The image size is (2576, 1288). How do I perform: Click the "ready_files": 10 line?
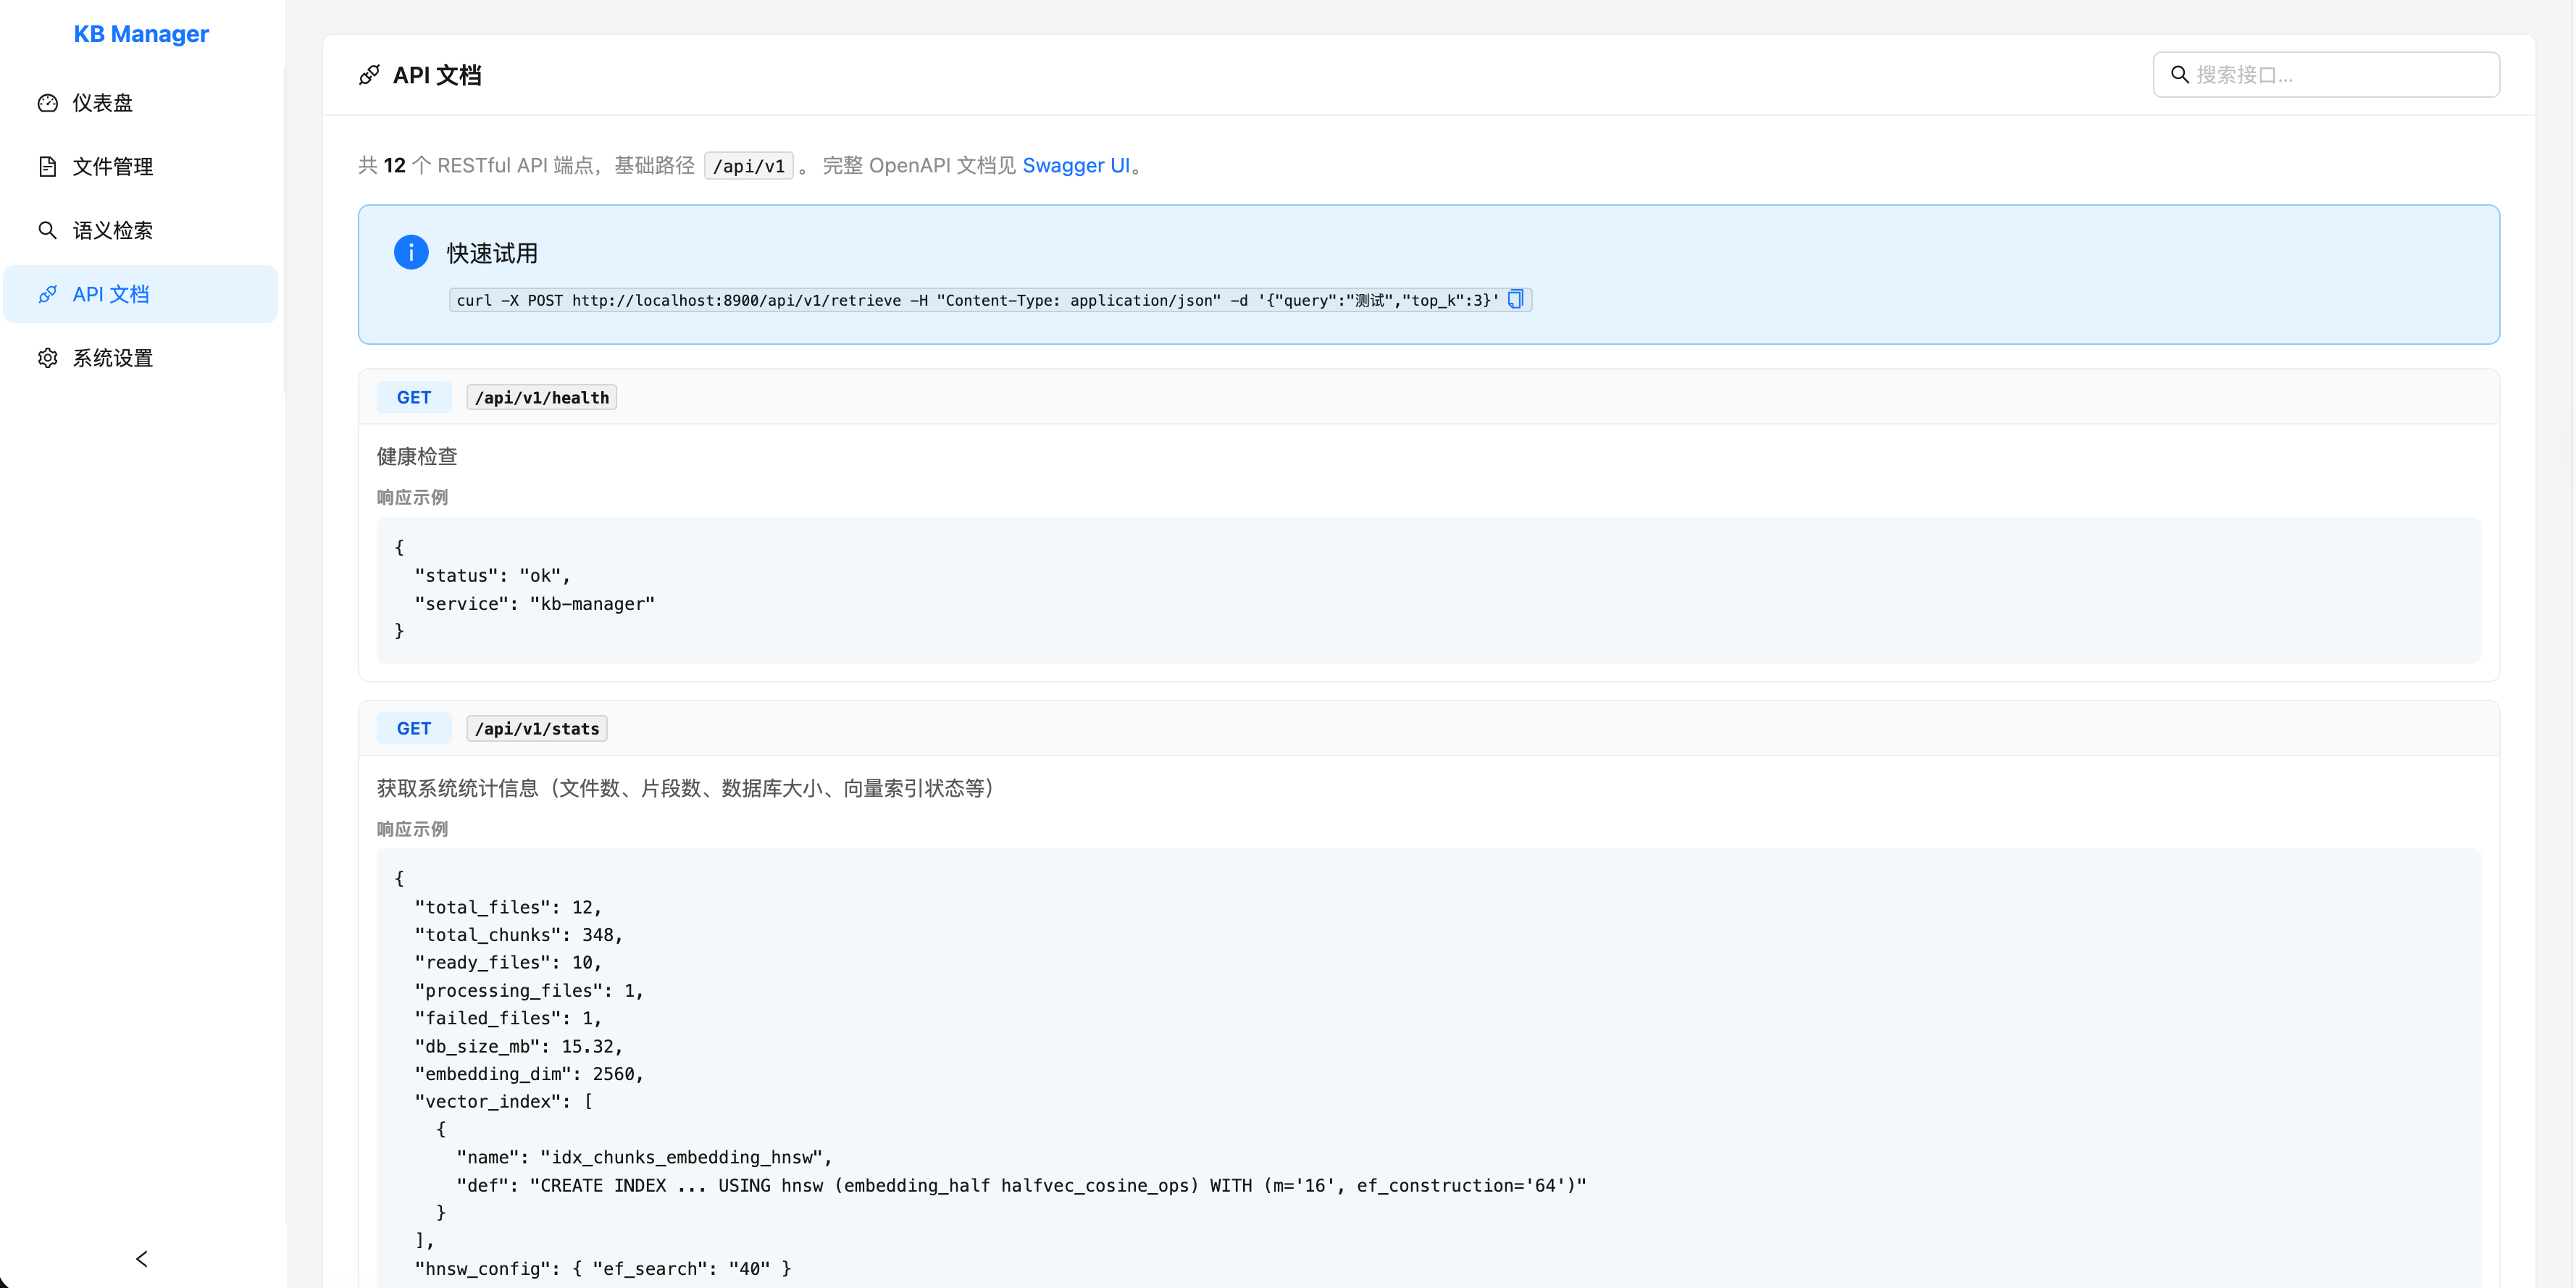coord(509,963)
